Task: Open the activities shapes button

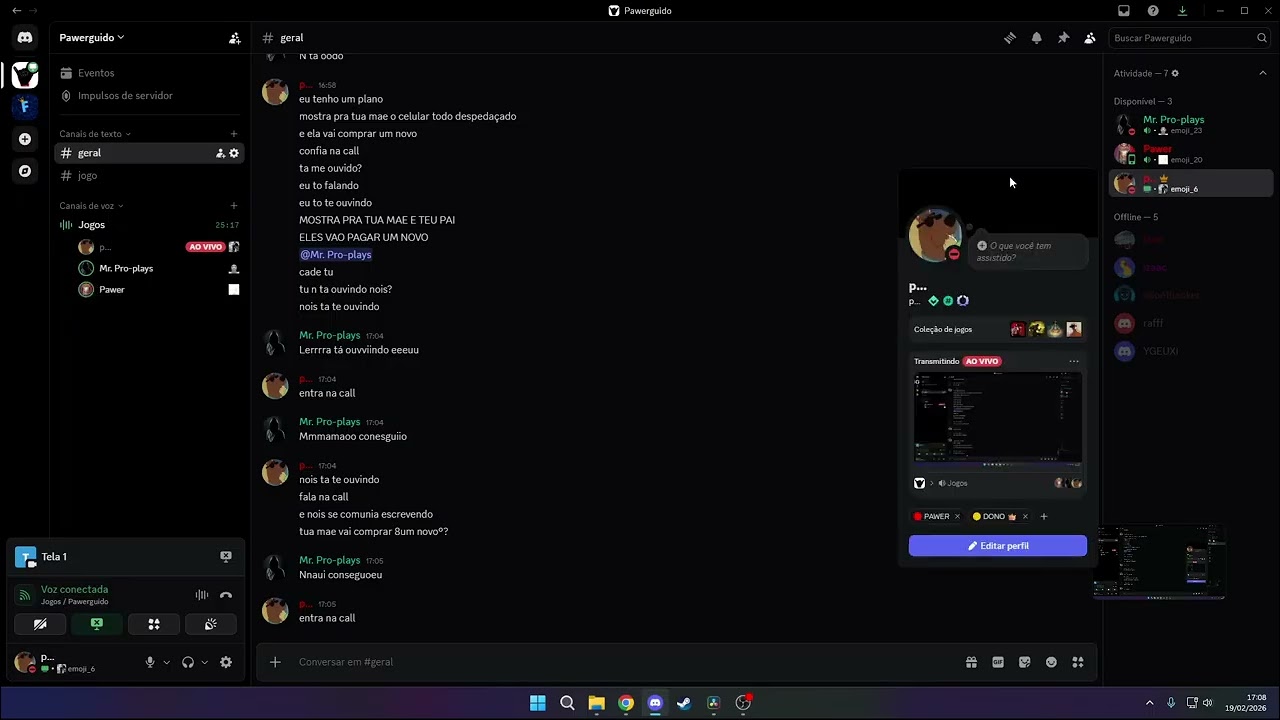Action: coord(154,624)
